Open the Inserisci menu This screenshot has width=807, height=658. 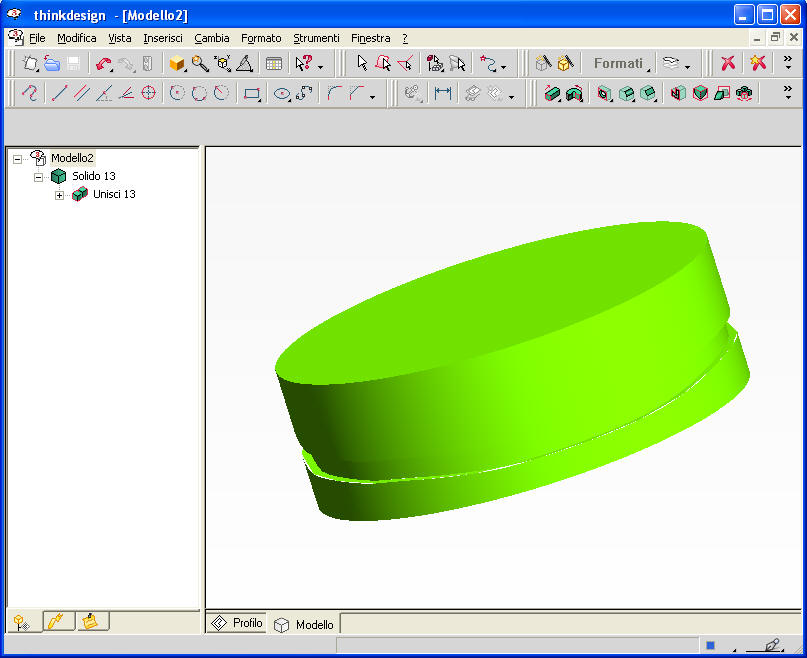click(163, 38)
